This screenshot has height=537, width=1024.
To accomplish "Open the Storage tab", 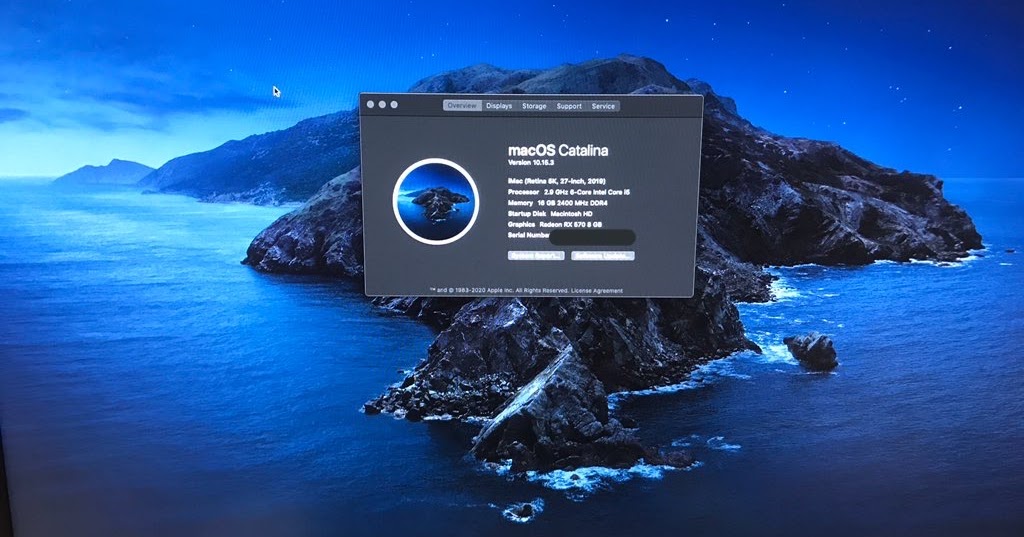I will 534,106.
